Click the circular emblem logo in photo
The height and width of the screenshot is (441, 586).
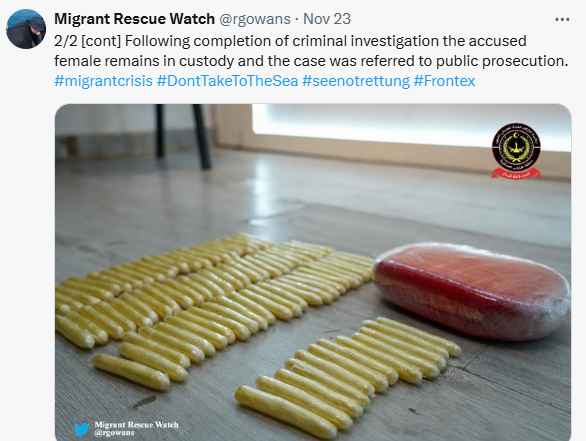coord(516,147)
